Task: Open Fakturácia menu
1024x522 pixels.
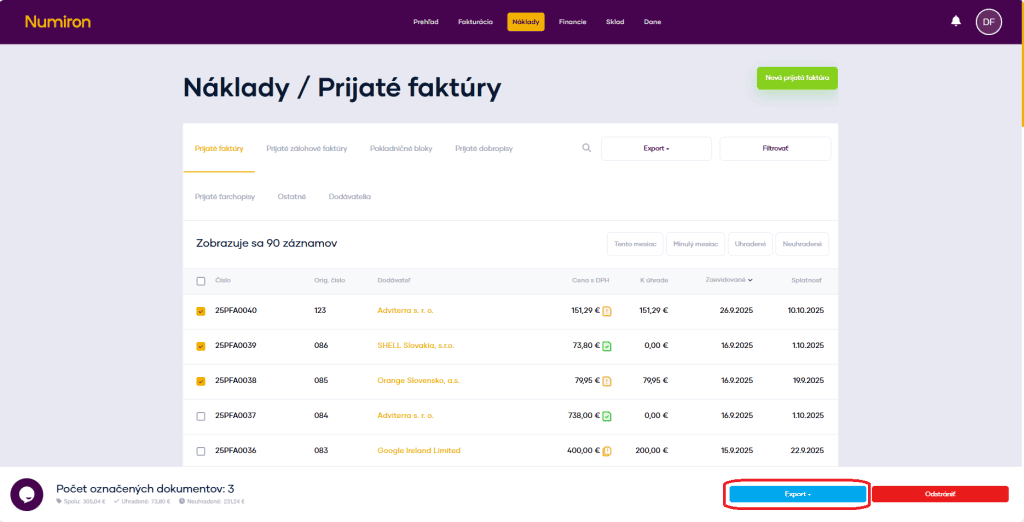Action: tap(475, 22)
